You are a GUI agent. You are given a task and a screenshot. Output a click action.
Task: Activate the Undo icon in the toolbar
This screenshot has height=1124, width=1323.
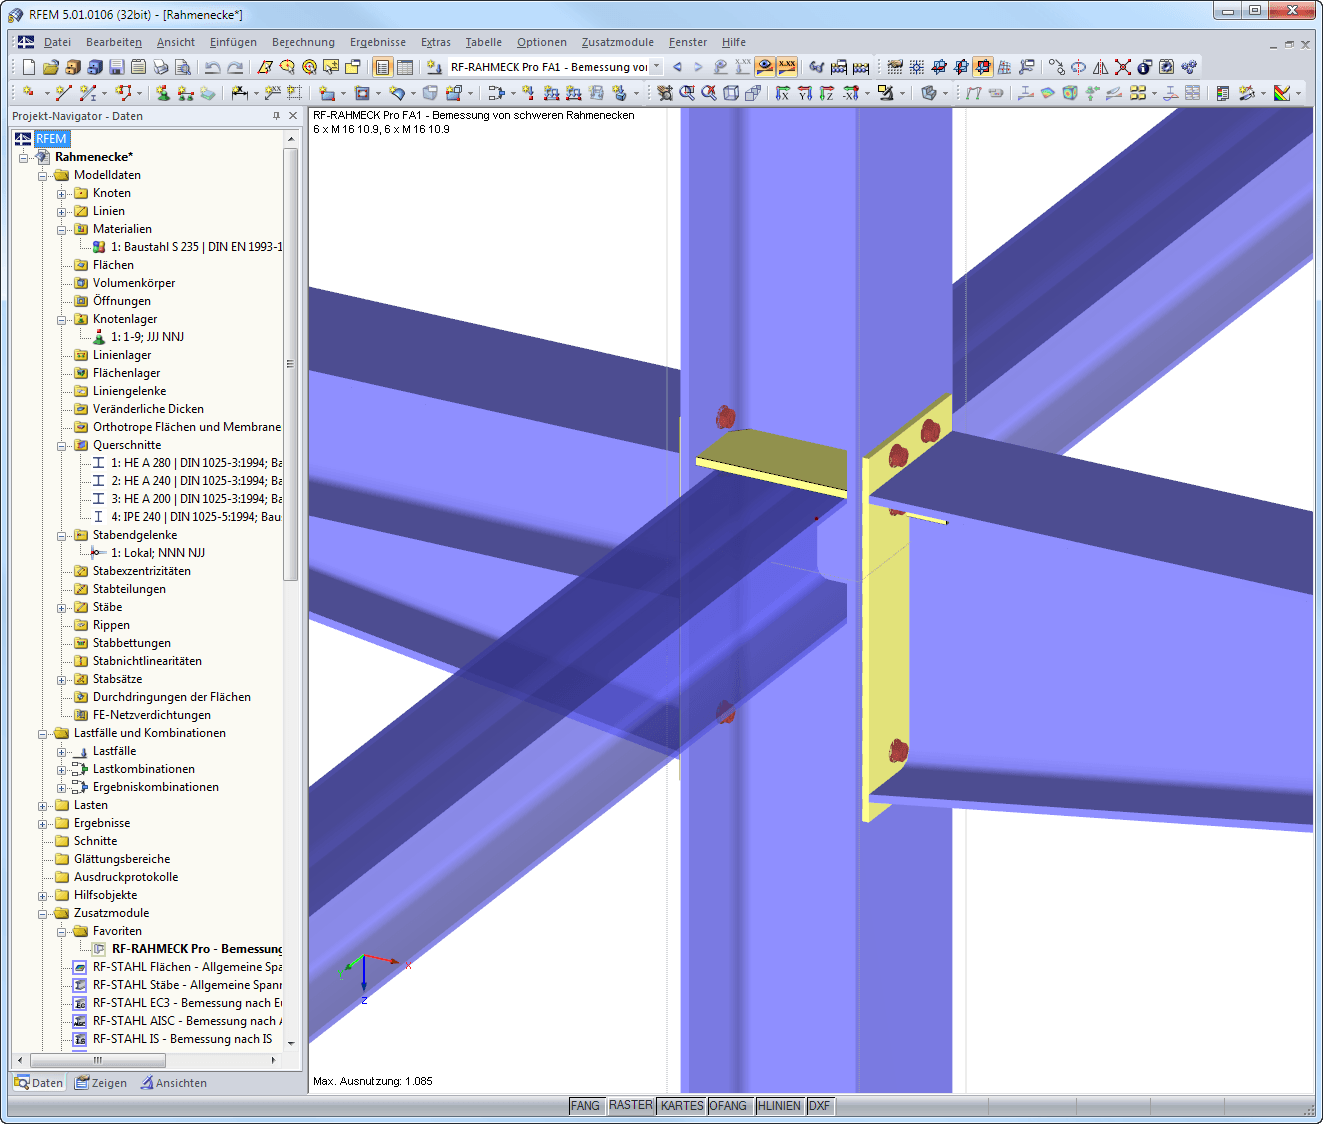(x=213, y=66)
